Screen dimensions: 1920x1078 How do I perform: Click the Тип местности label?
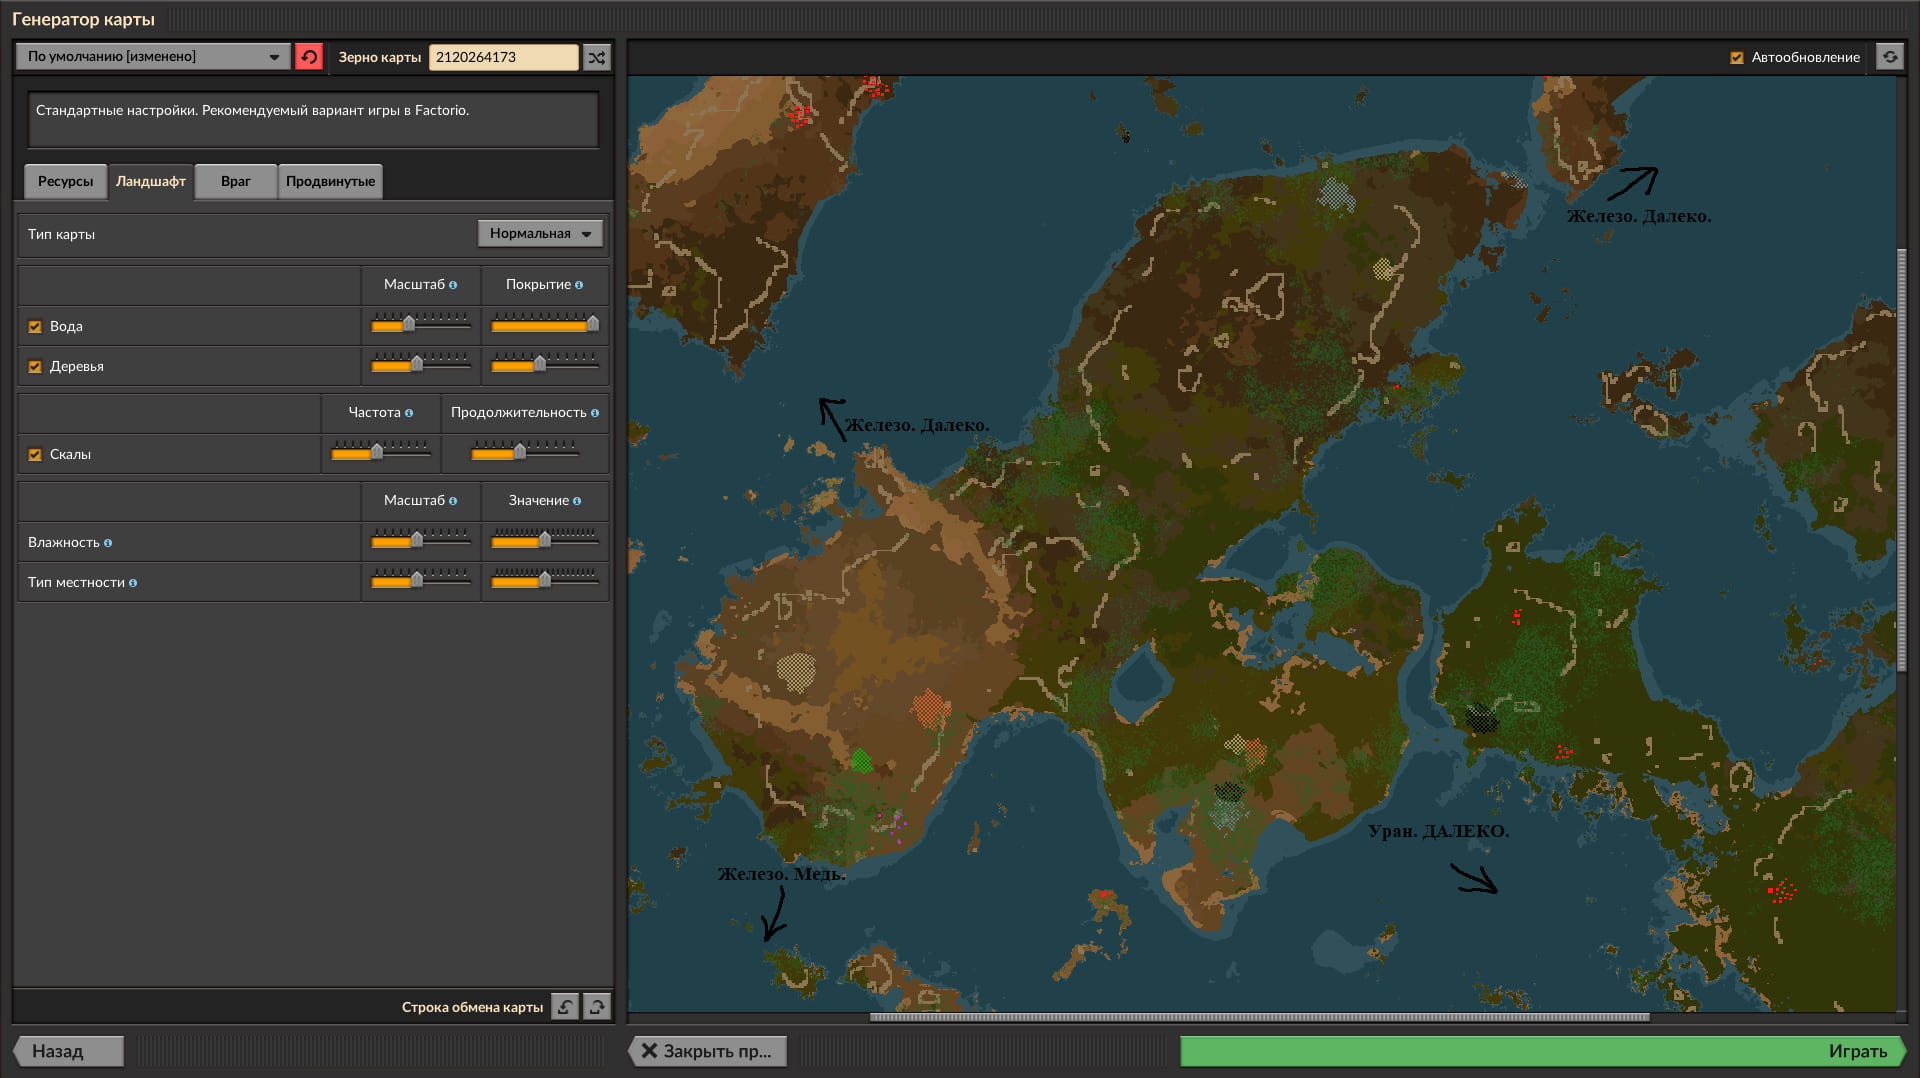tap(76, 583)
